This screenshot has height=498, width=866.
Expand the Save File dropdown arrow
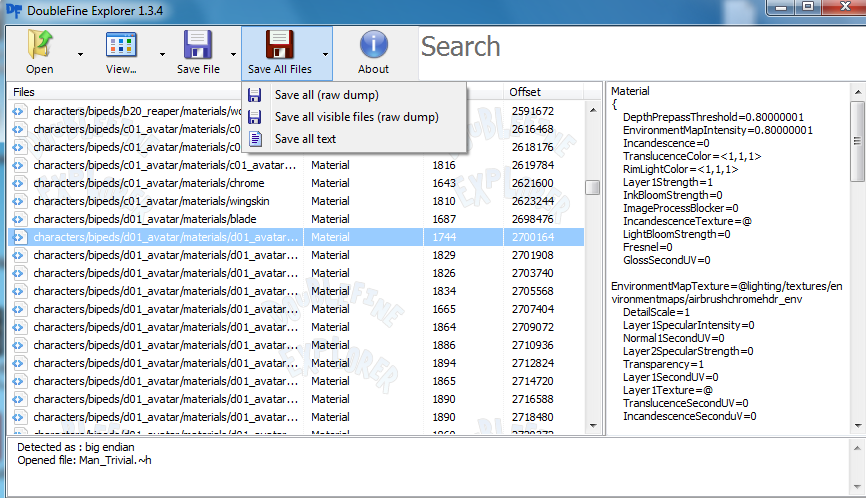pyautogui.click(x=233, y=54)
